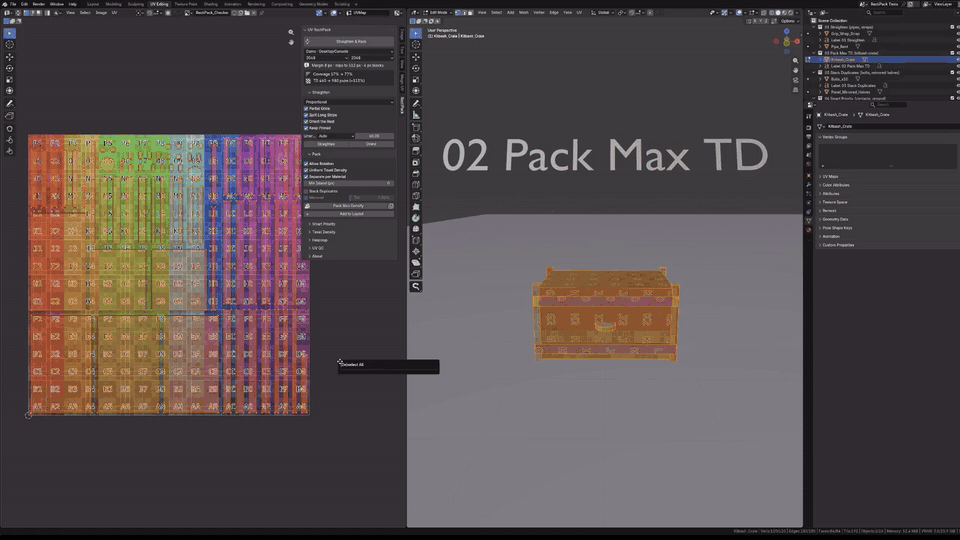Open the File menu
The width and height of the screenshot is (960, 540).
(13, 4)
